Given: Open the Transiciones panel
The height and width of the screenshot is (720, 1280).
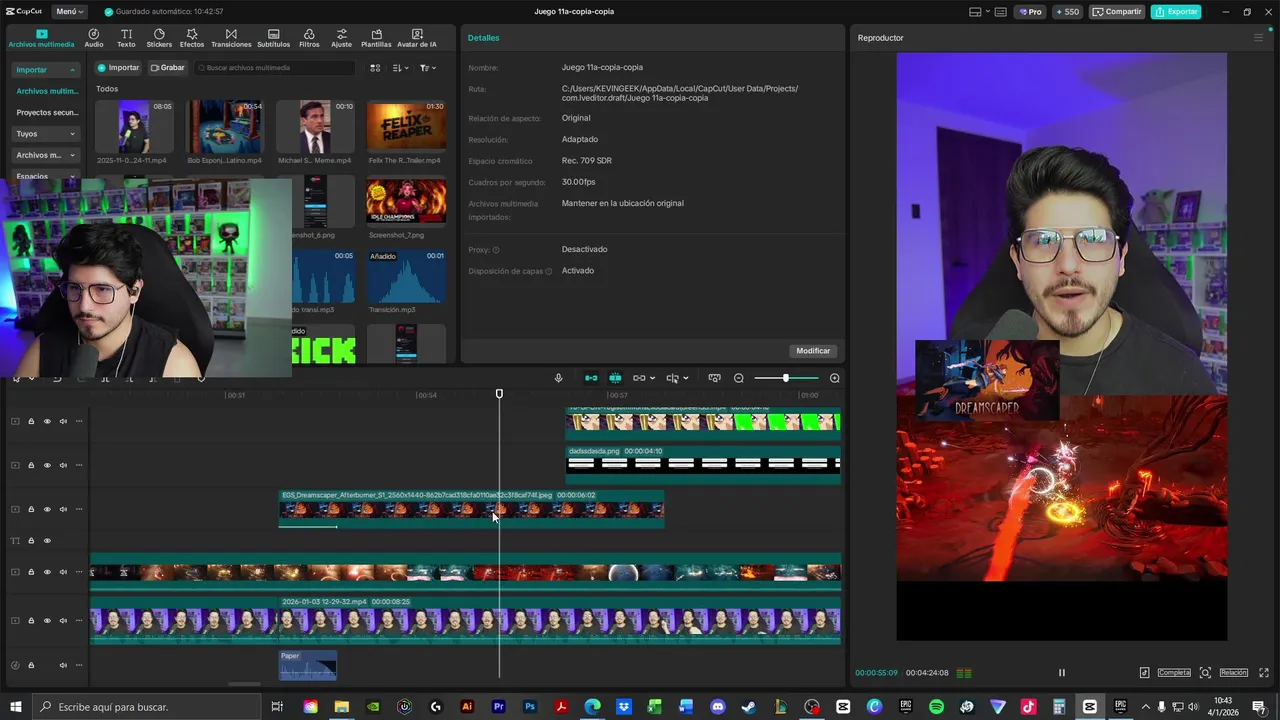Looking at the screenshot, I should point(231,38).
